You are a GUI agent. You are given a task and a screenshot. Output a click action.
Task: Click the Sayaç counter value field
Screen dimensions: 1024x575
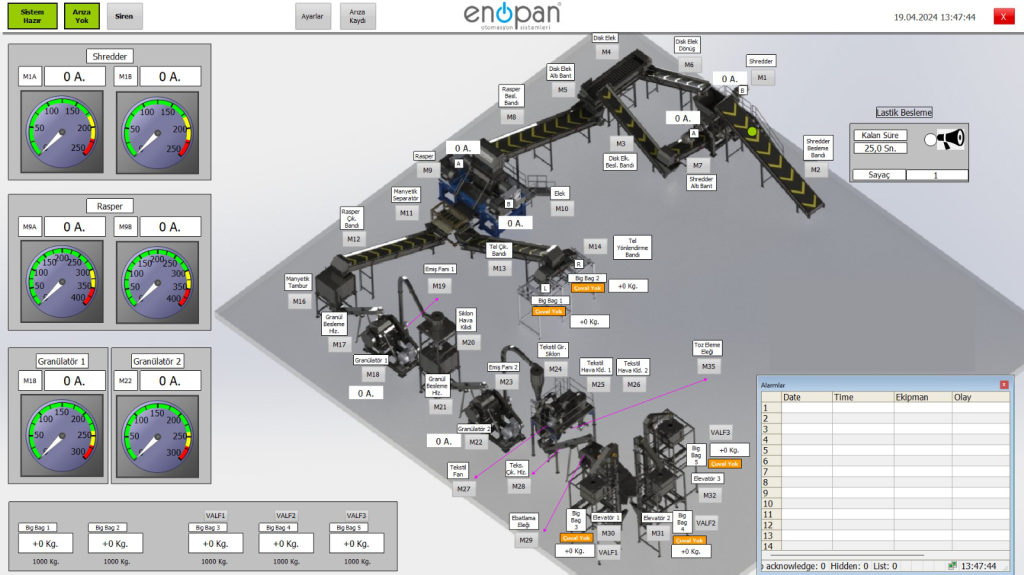point(936,175)
